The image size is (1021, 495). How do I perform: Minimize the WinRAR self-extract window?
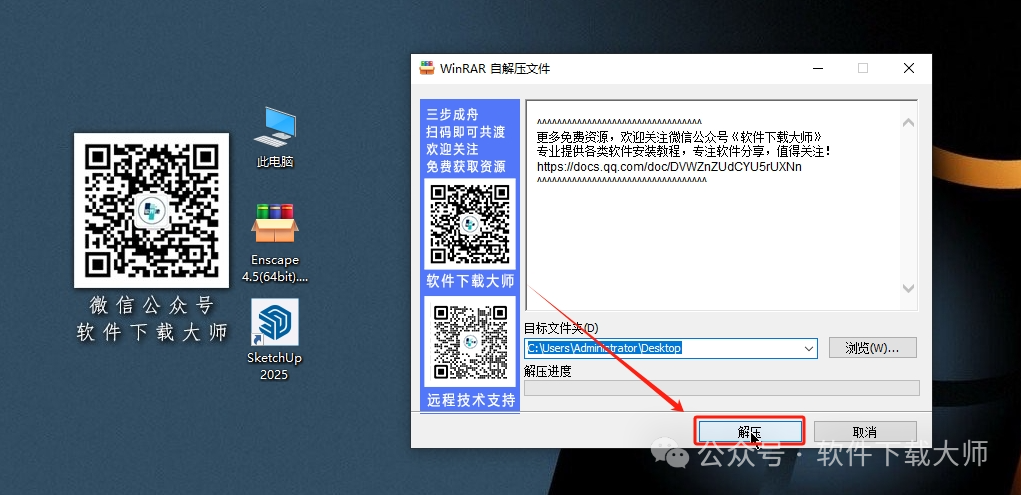[818, 68]
